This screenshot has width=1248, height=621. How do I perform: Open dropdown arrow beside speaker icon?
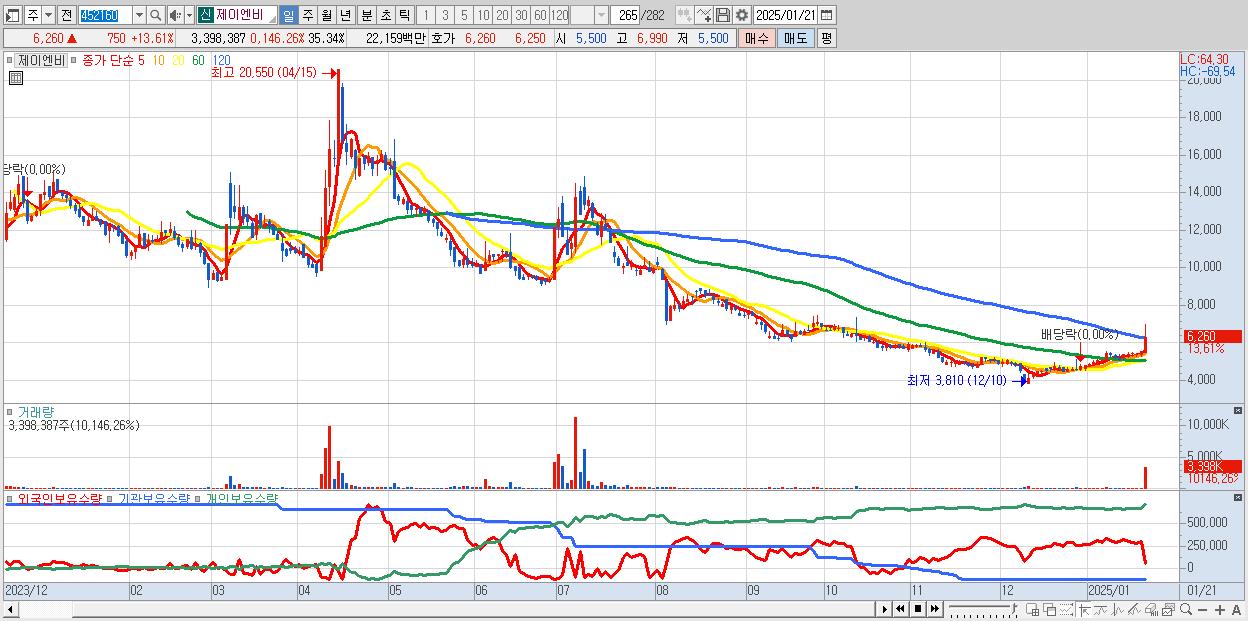click(189, 15)
